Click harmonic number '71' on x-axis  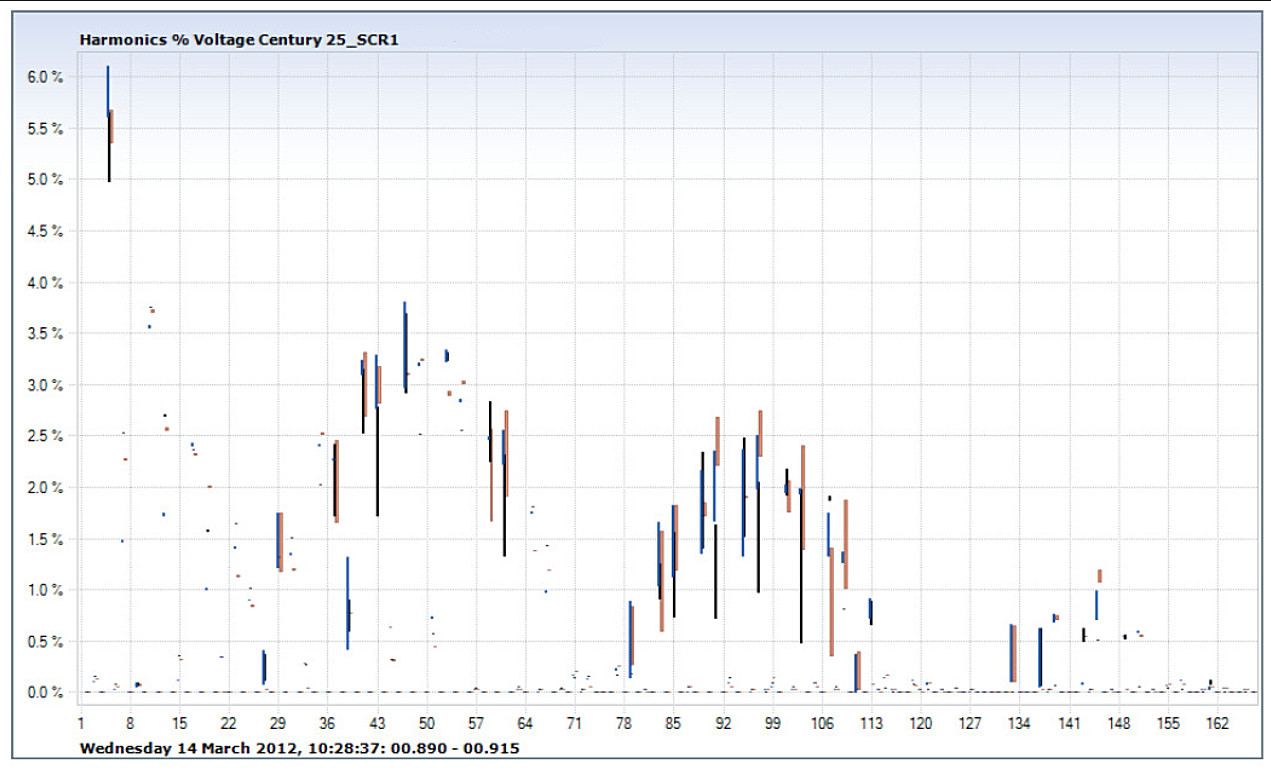(575, 722)
